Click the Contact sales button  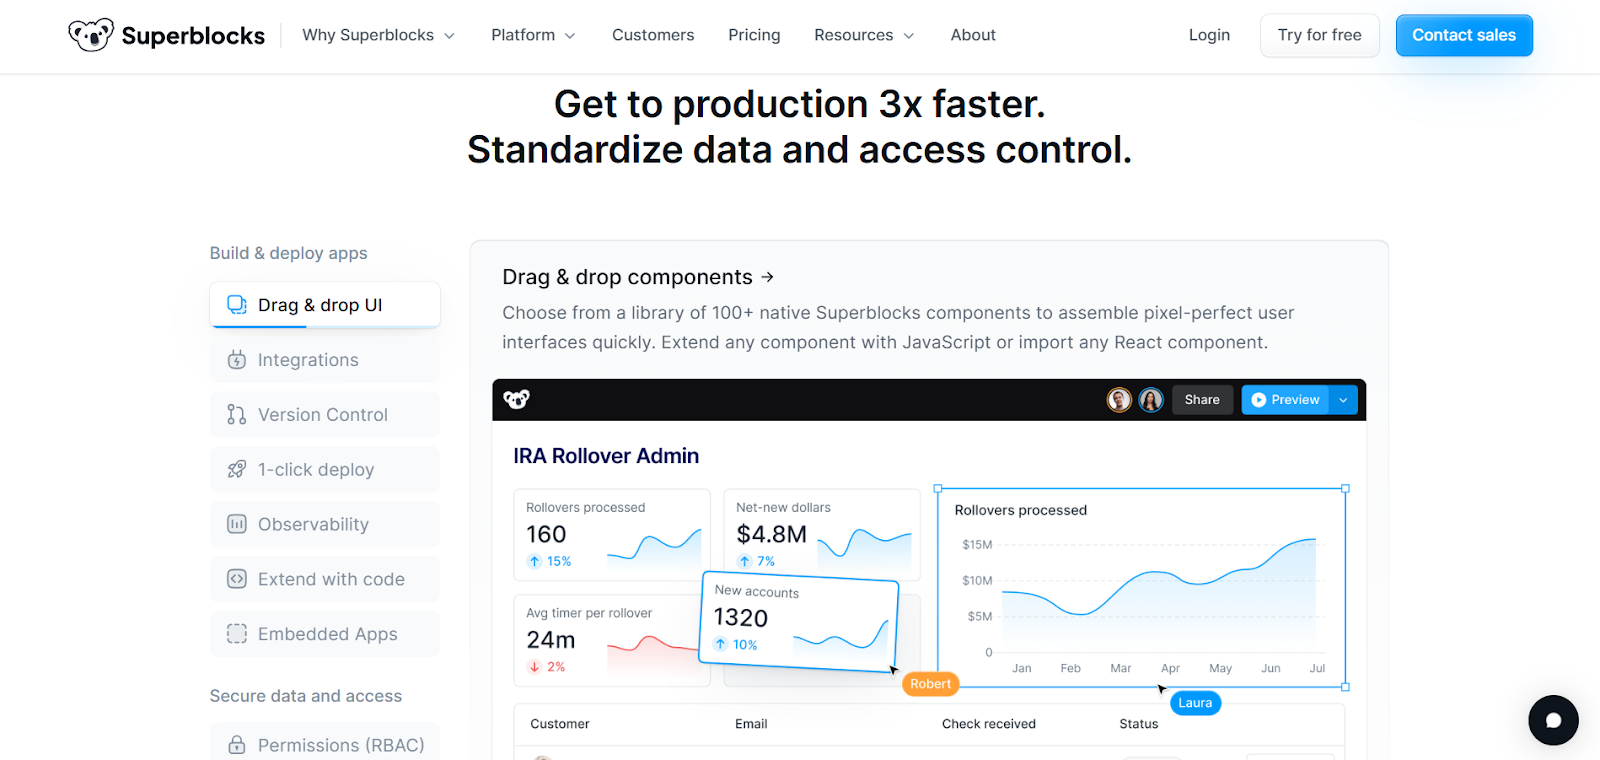tap(1464, 35)
